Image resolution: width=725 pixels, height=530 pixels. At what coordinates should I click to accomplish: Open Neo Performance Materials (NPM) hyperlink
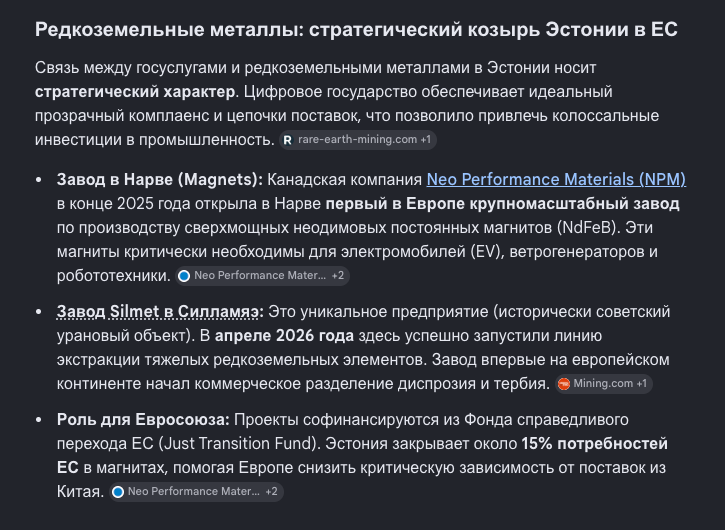coord(556,179)
